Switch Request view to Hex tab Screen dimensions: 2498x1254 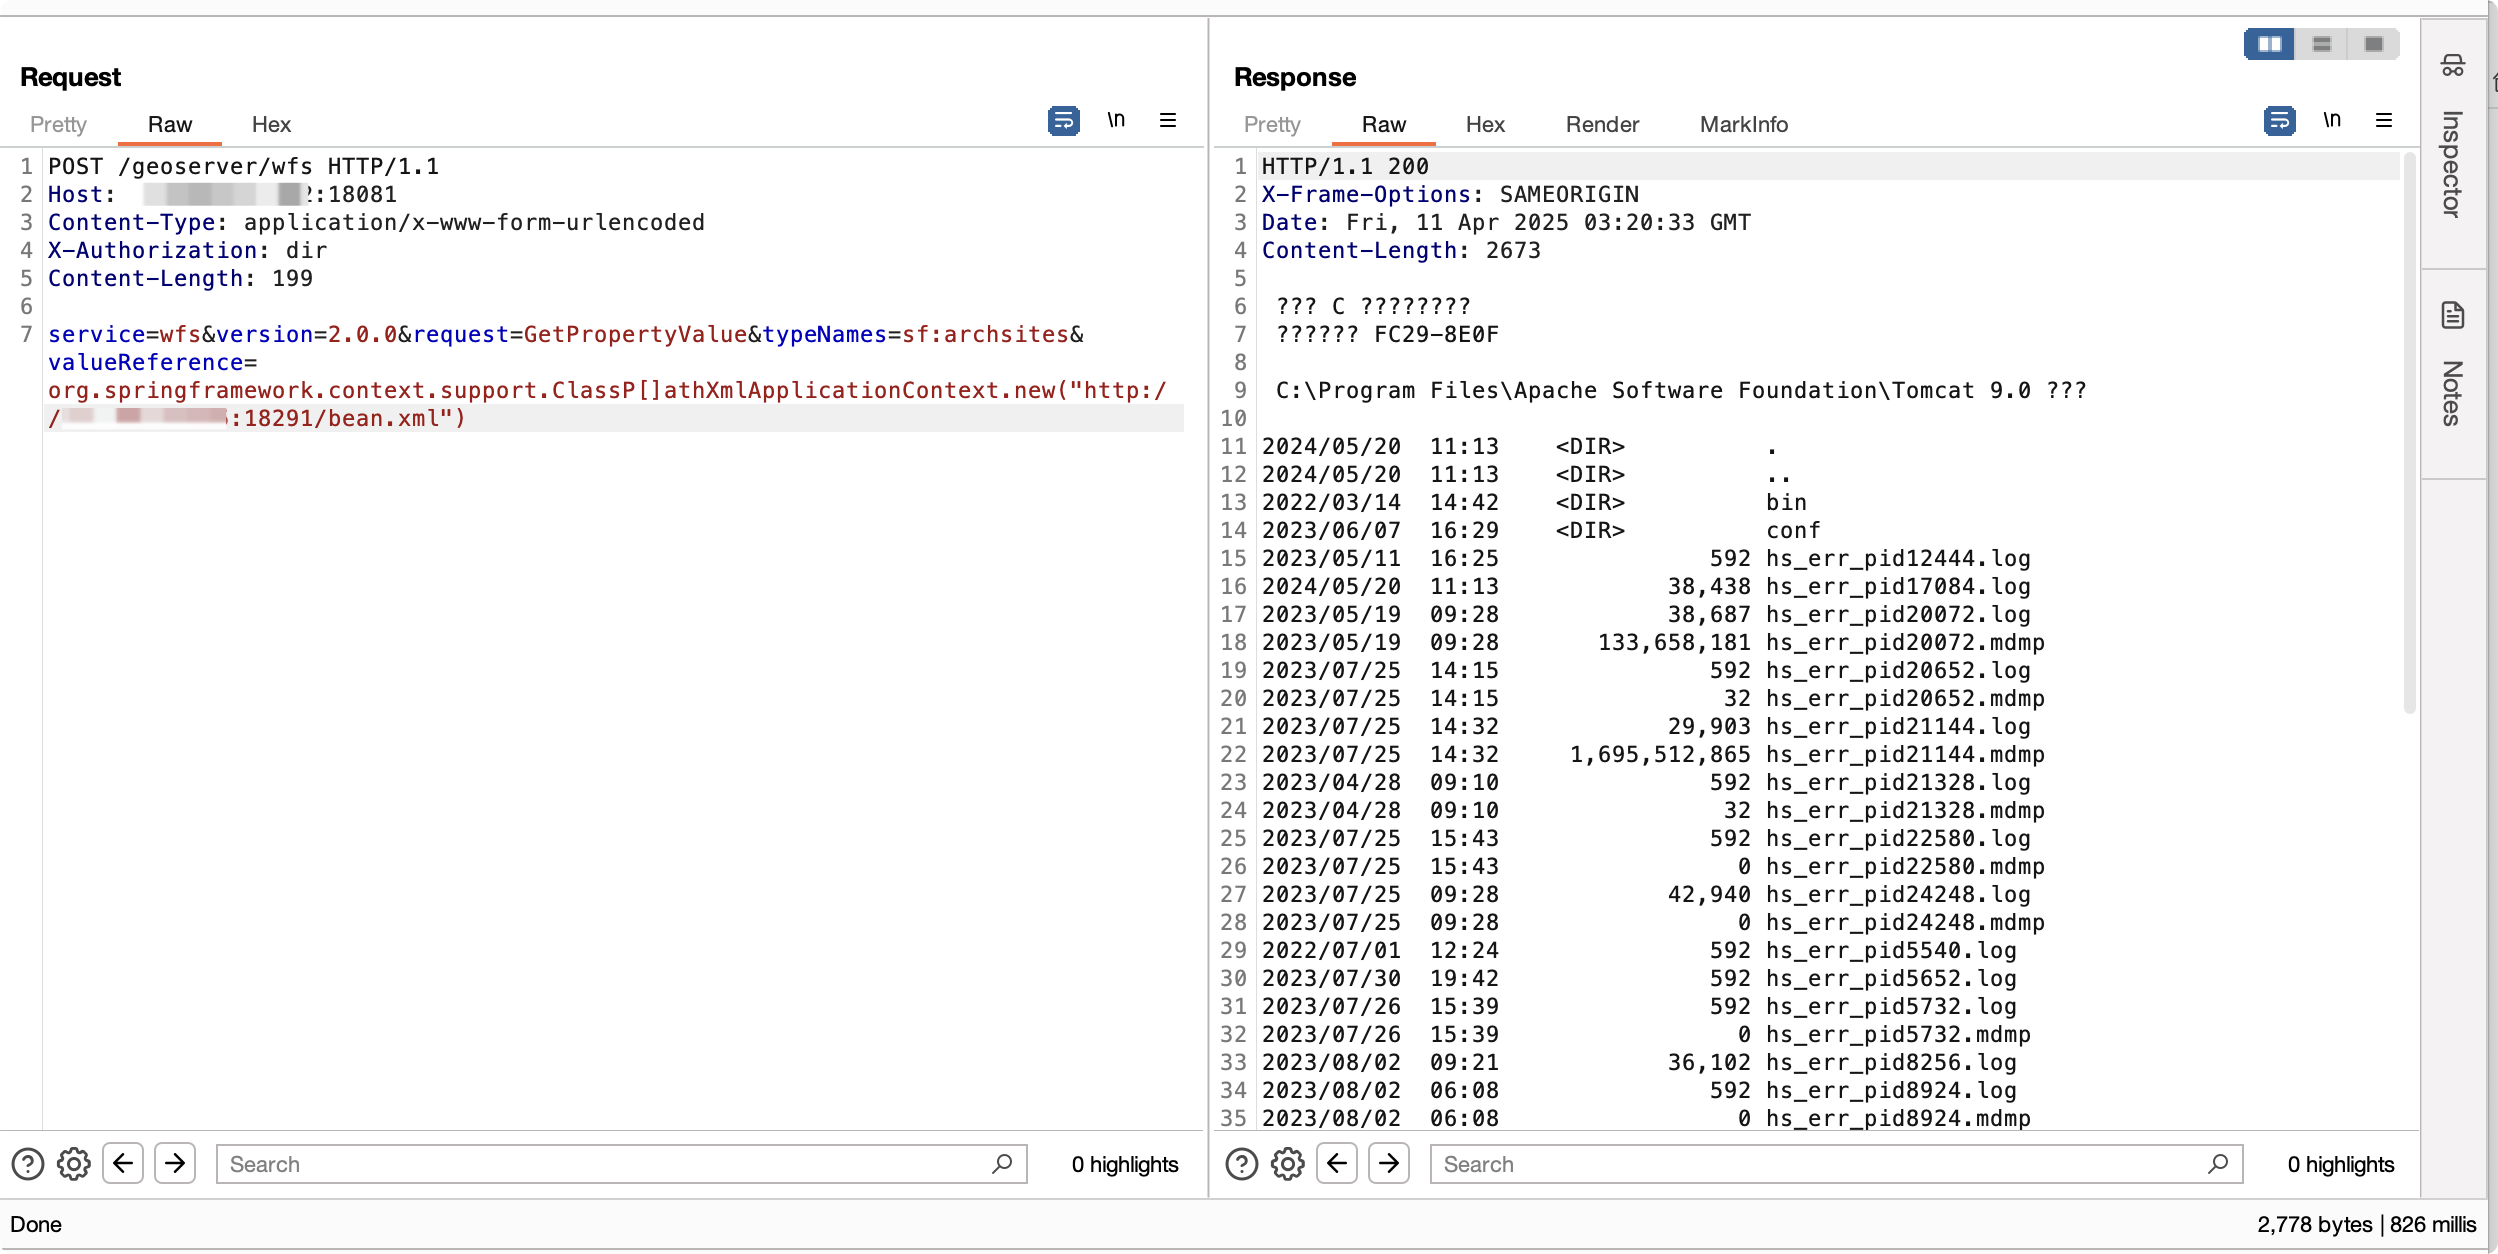(x=271, y=124)
